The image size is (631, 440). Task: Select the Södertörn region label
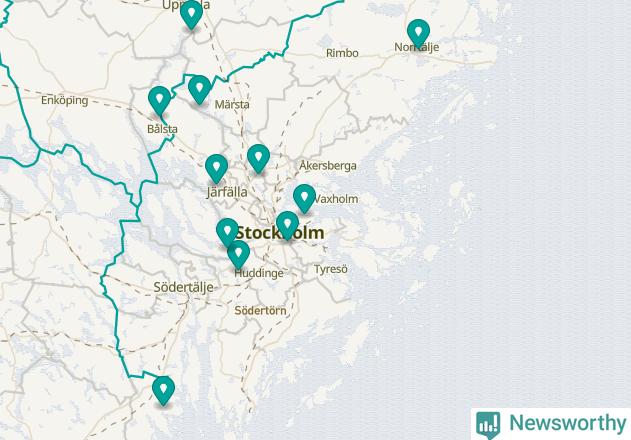(260, 310)
